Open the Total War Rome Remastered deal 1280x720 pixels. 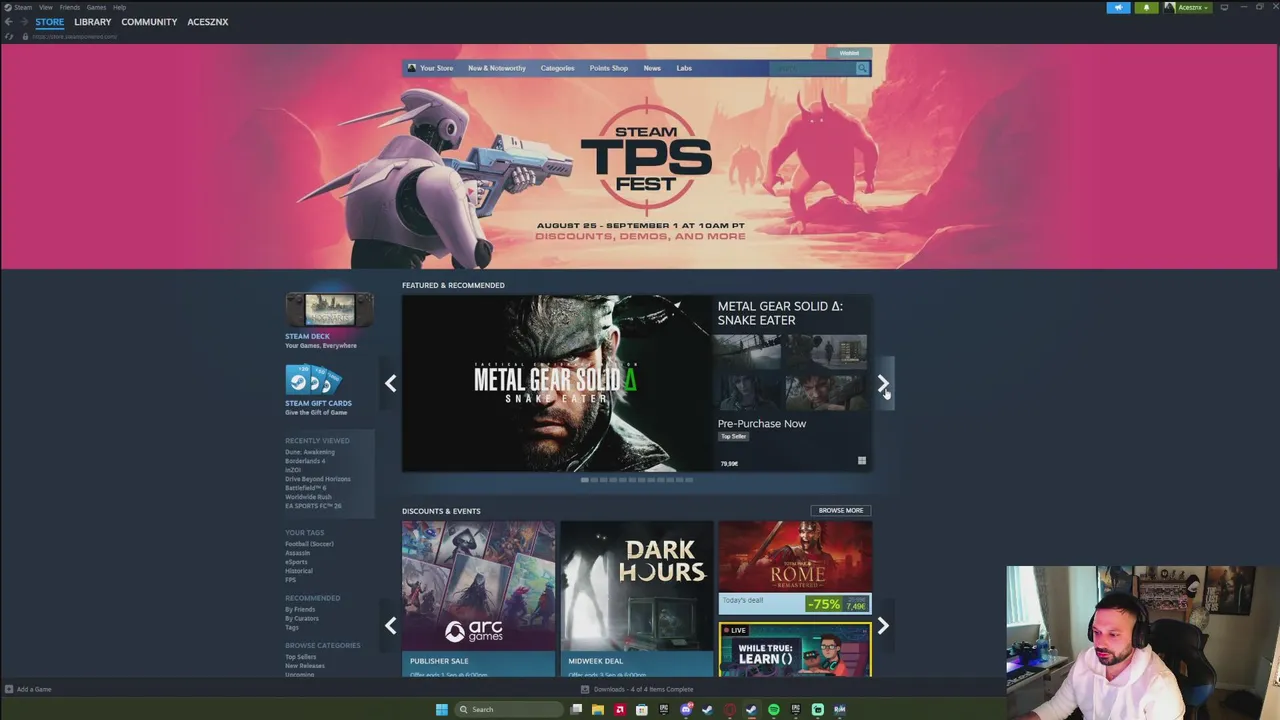pos(795,566)
